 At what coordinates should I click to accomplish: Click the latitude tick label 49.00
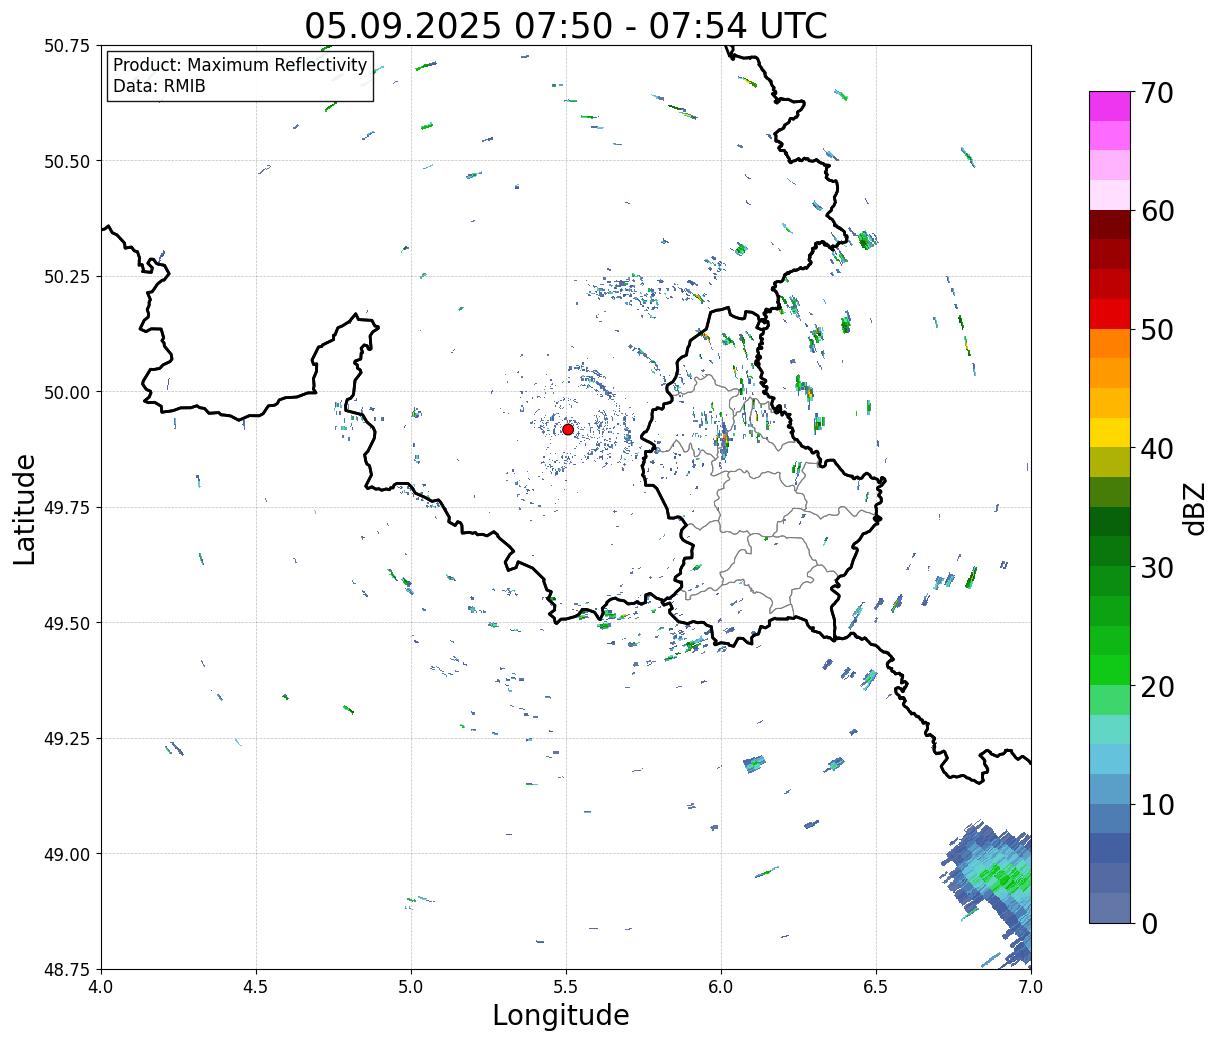click(x=66, y=854)
